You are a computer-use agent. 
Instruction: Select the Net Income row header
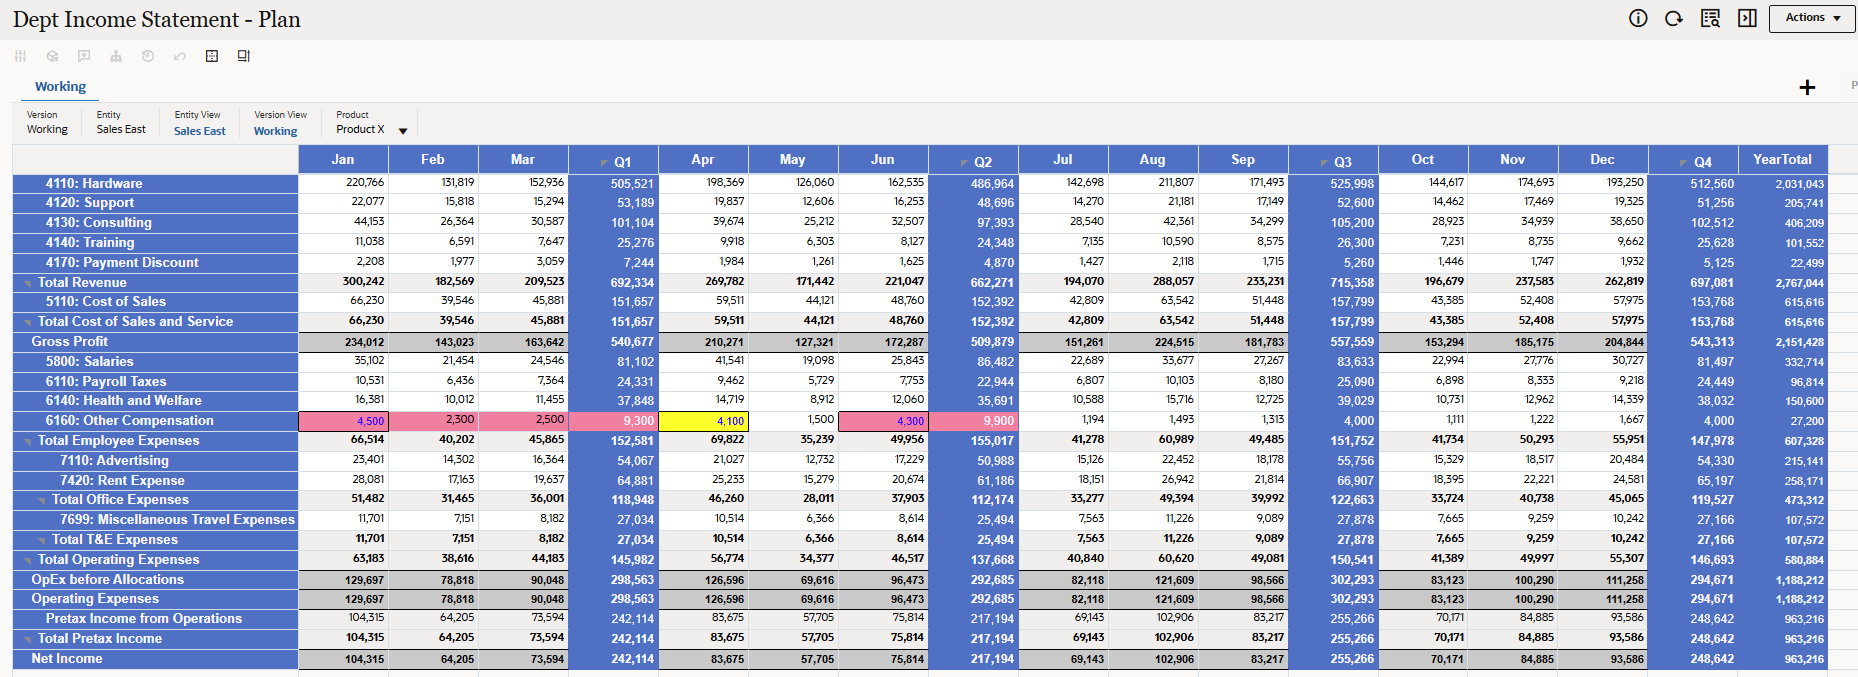[x=155, y=659]
